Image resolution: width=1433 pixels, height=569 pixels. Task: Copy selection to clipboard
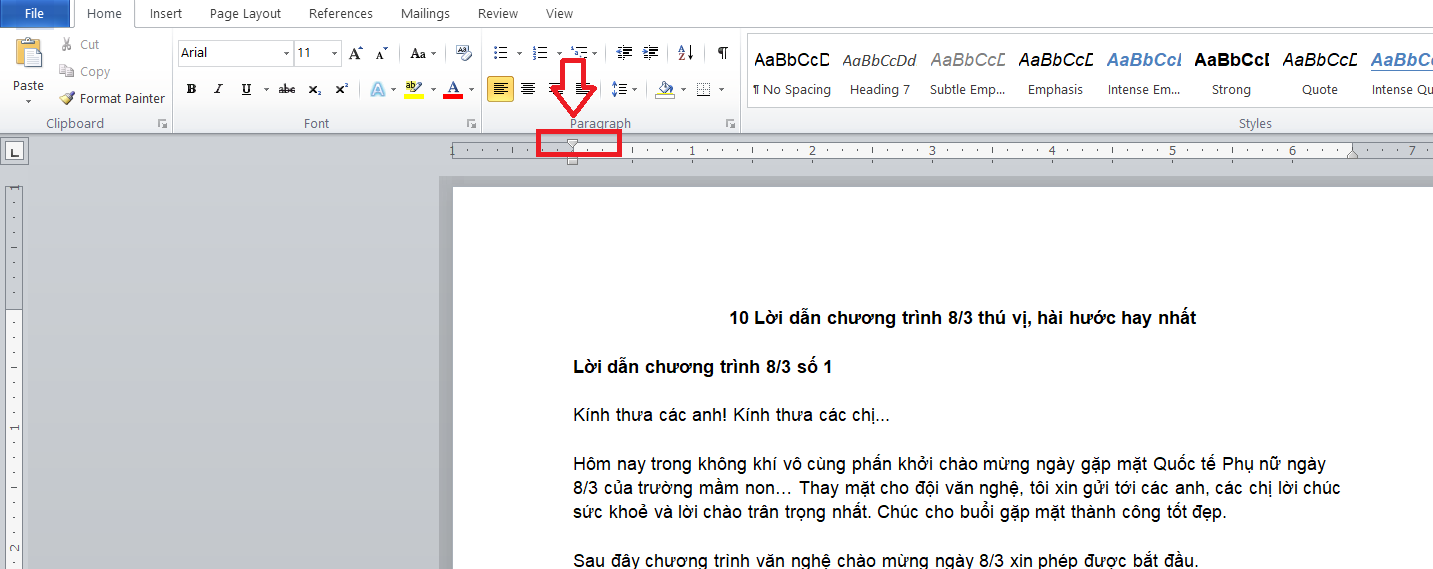pos(84,71)
